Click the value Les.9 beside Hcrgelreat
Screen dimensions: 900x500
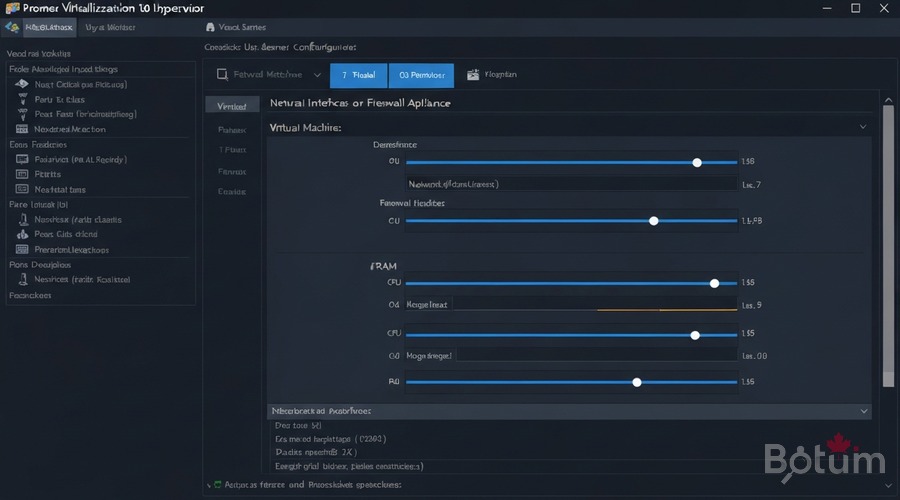click(751, 305)
